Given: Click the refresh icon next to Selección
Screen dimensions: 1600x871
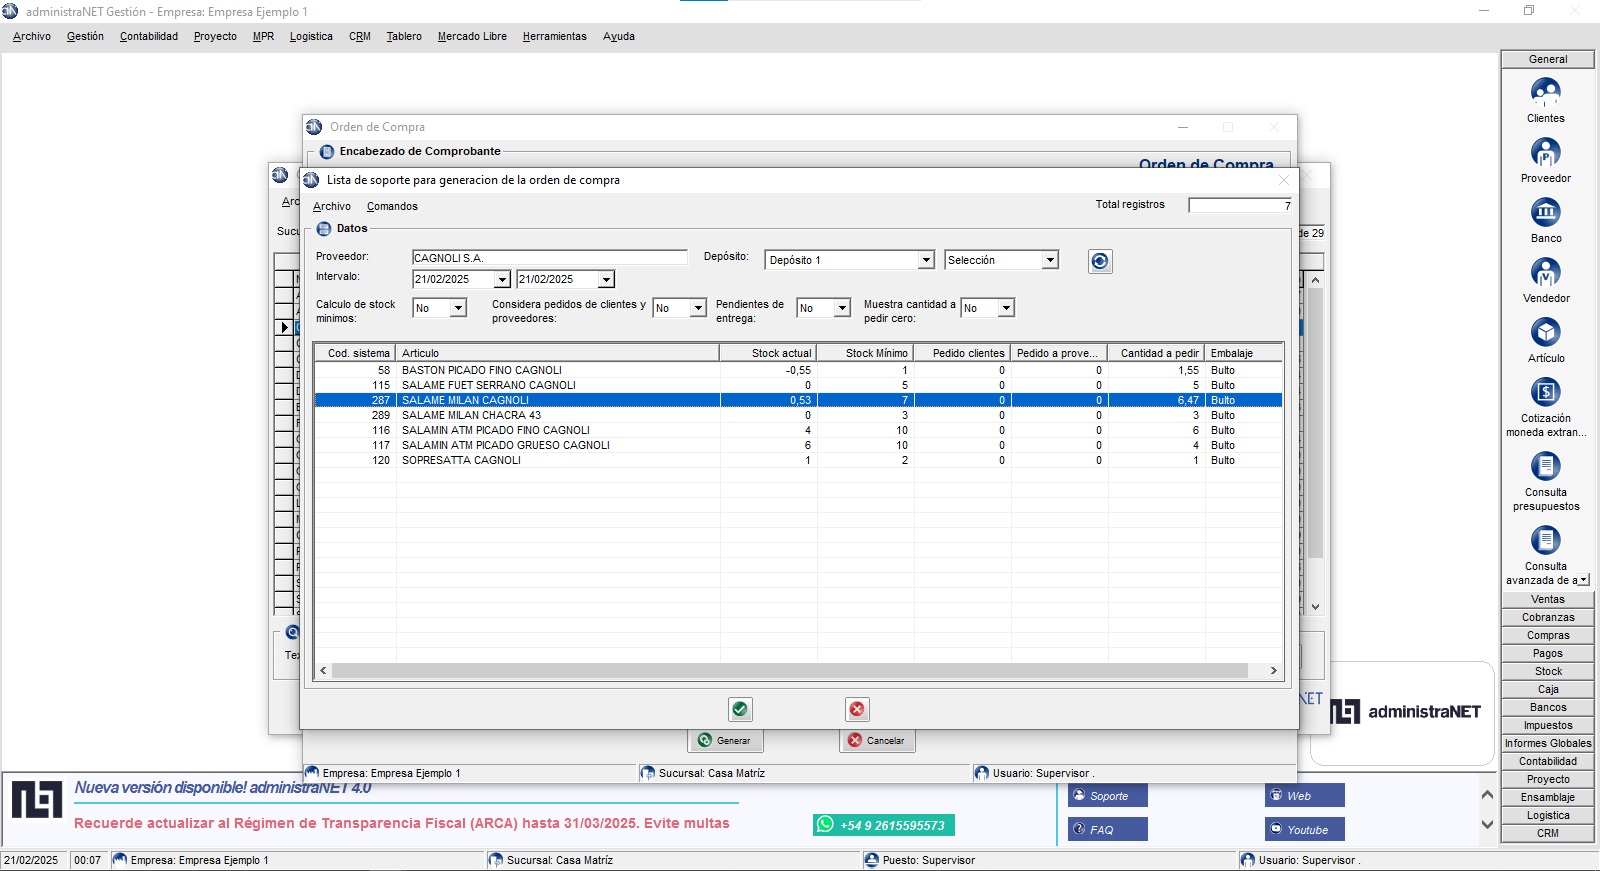Looking at the screenshot, I should (1100, 261).
